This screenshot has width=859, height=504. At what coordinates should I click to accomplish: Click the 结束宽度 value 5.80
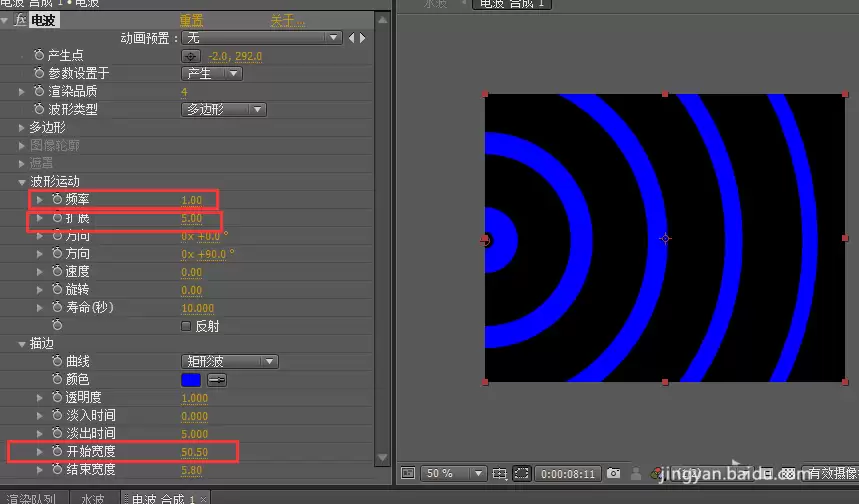(192, 470)
